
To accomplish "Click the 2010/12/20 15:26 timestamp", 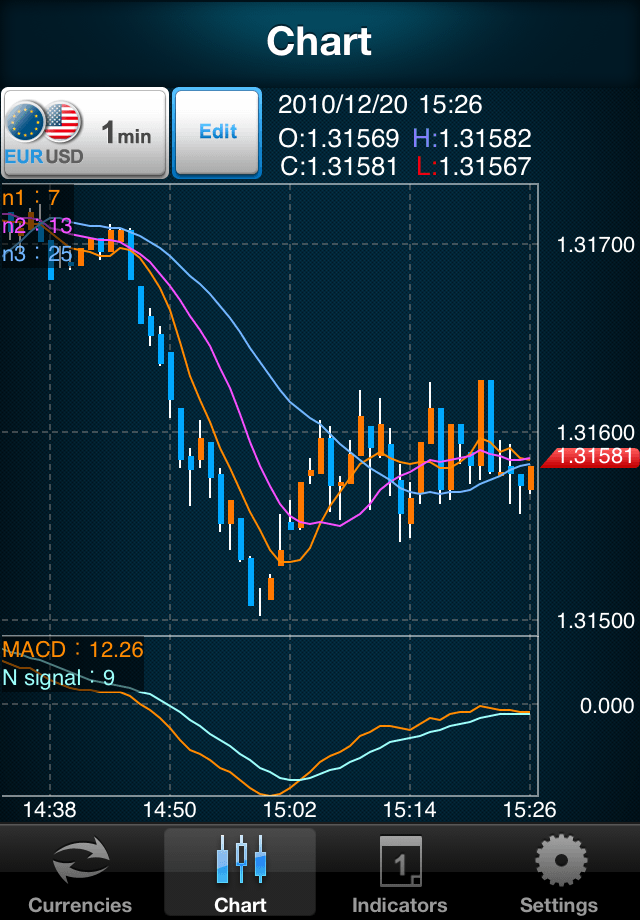I will (380, 104).
